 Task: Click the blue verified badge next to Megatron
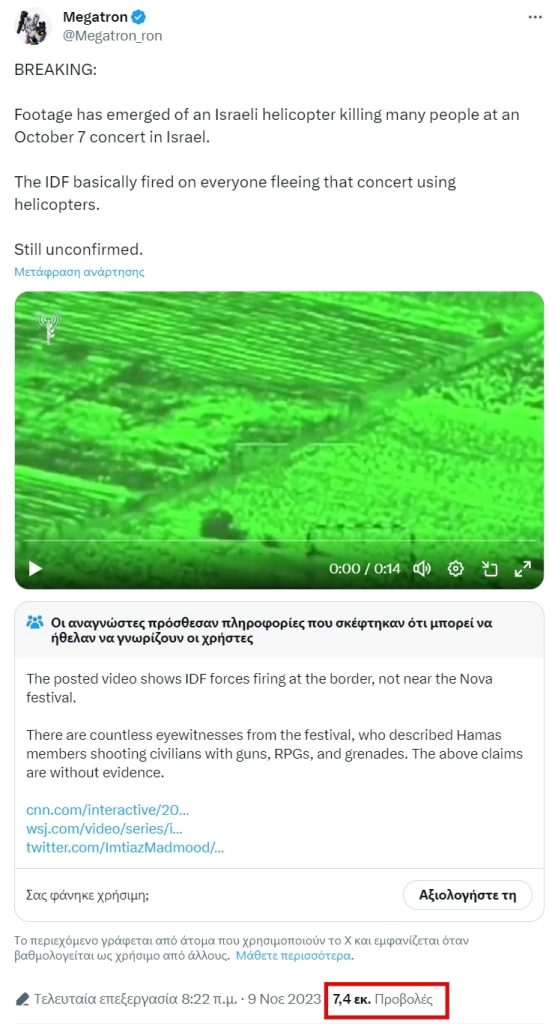(x=139, y=18)
